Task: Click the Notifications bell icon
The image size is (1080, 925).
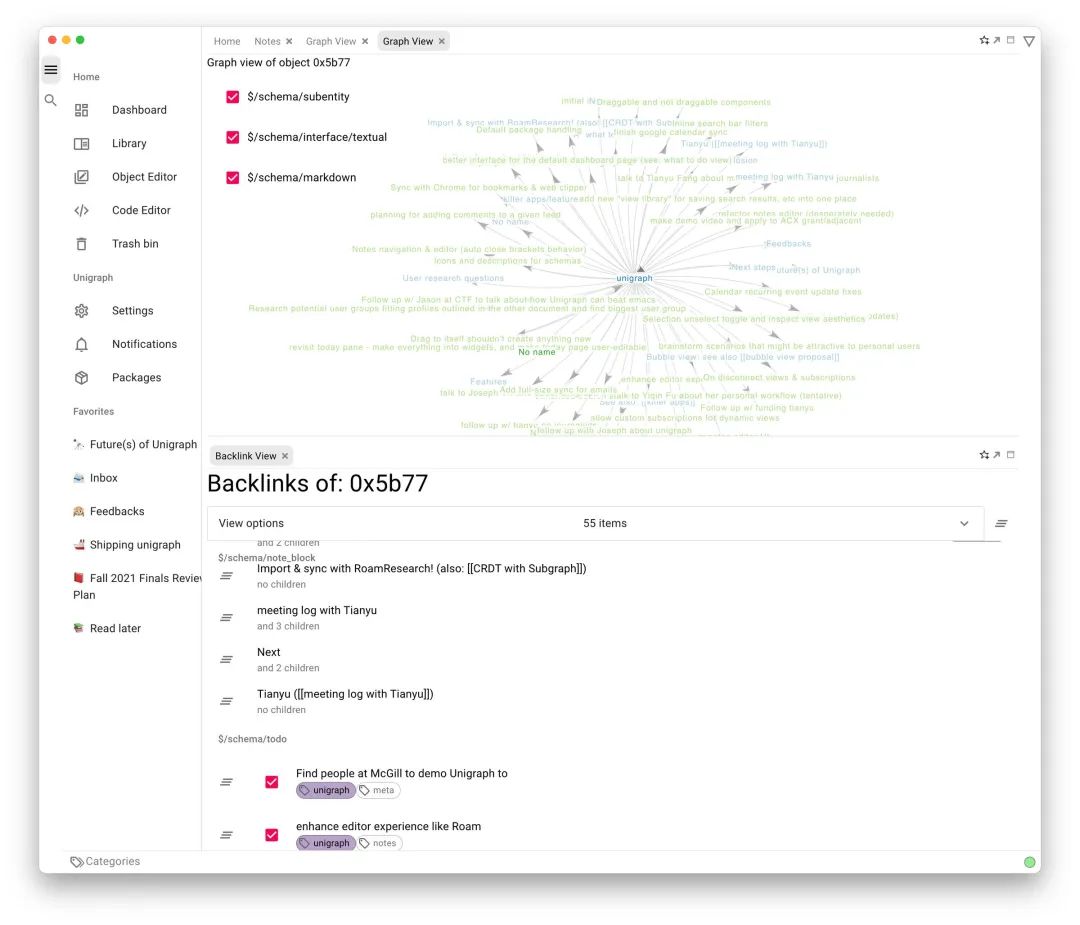Action: point(81,344)
